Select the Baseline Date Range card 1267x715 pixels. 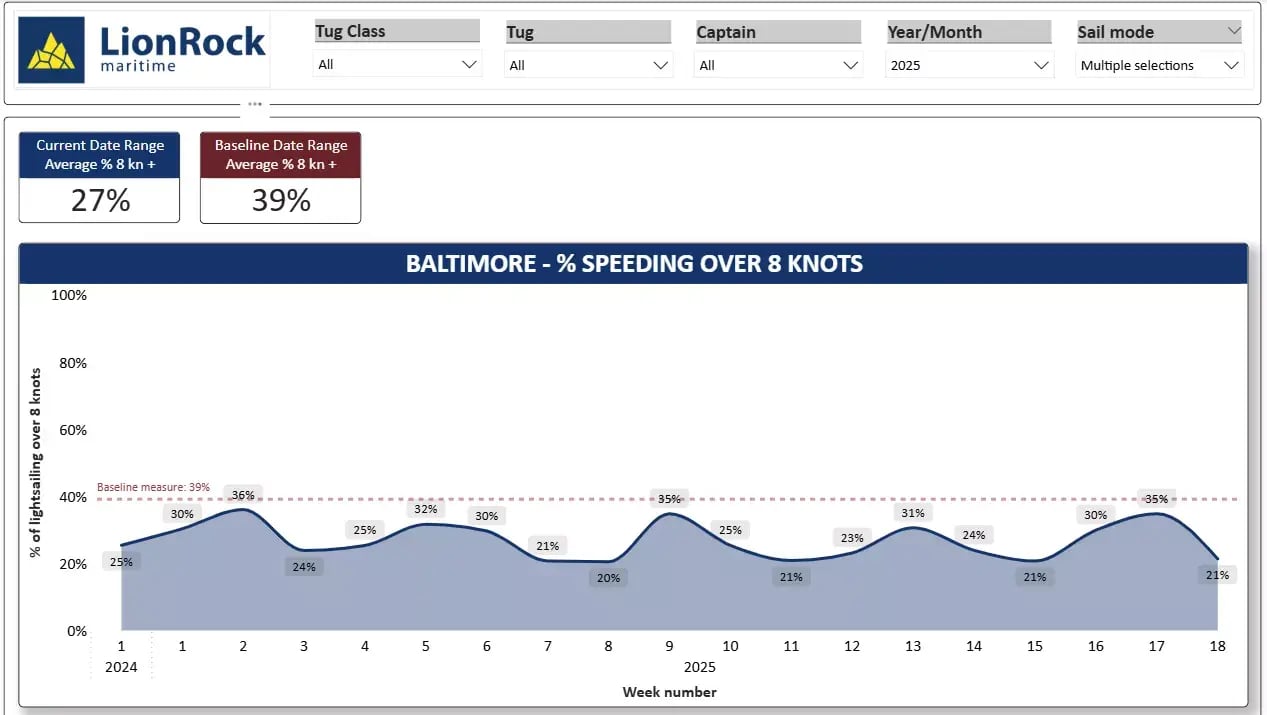tap(281, 177)
